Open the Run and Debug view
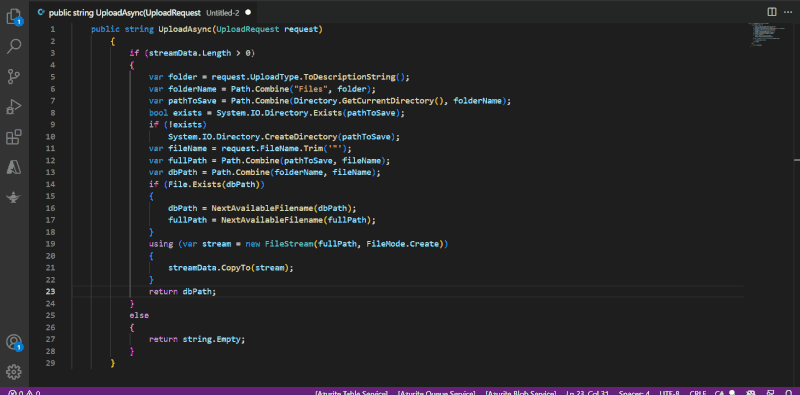Viewport: 800px width, 395px height. click(13, 107)
